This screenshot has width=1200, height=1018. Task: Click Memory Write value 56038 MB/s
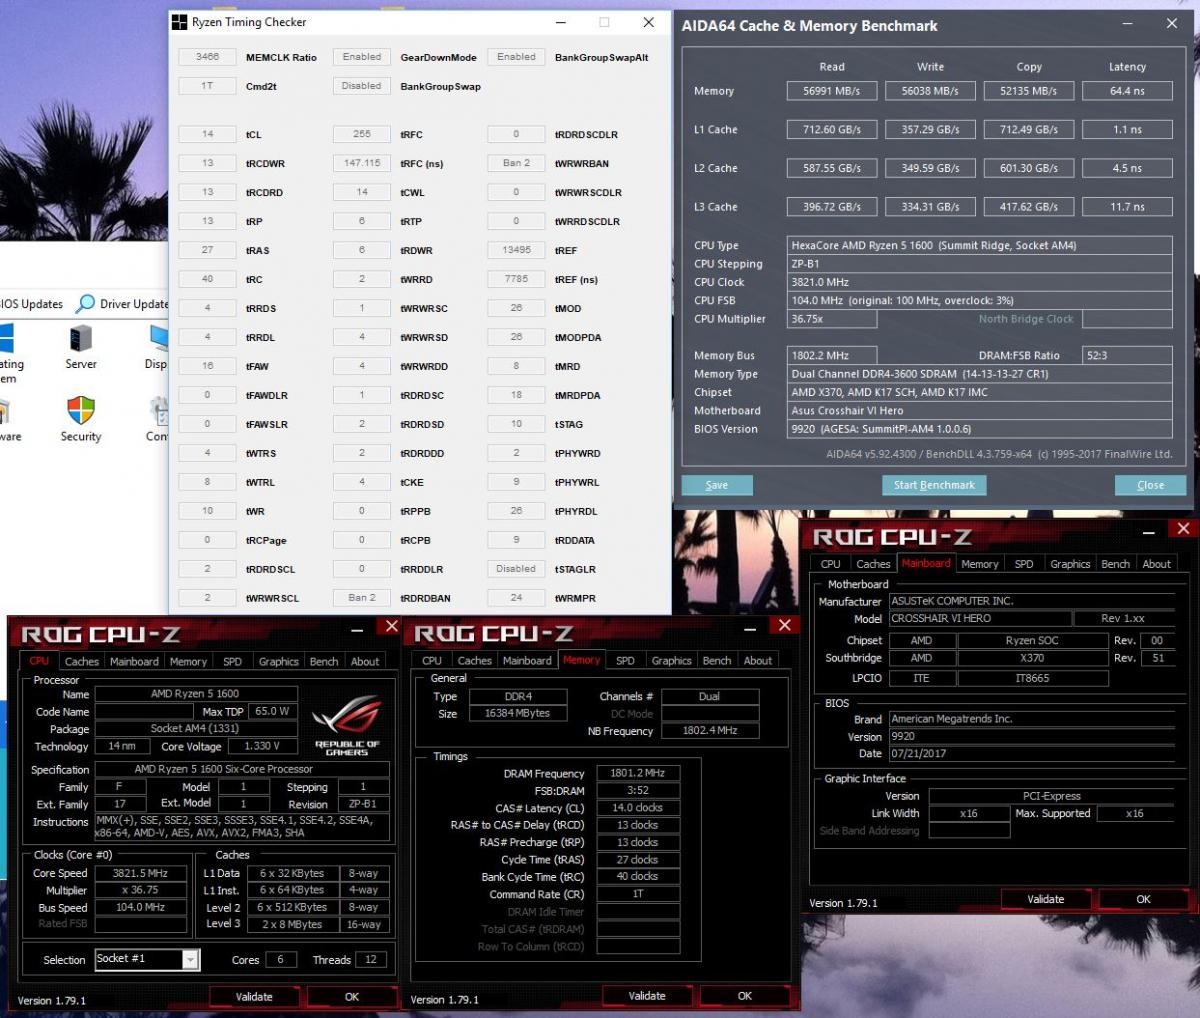click(x=930, y=91)
